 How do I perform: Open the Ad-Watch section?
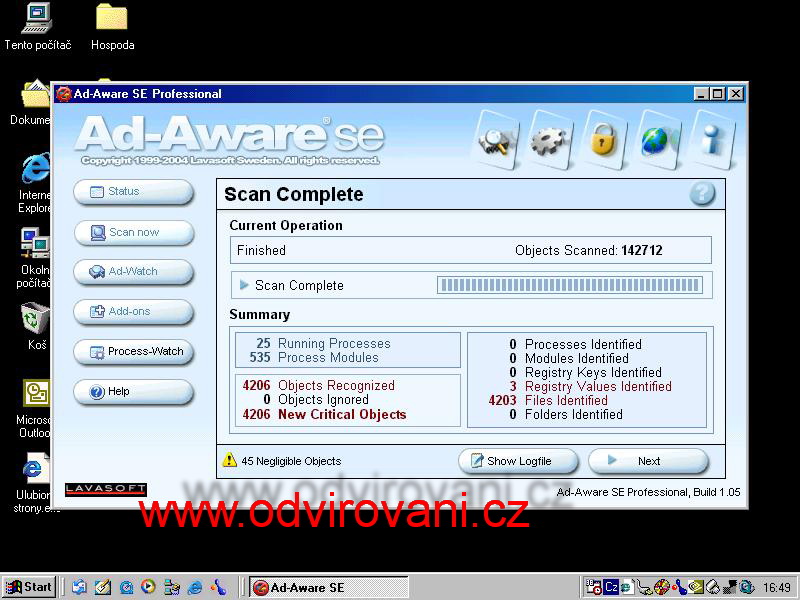134,272
